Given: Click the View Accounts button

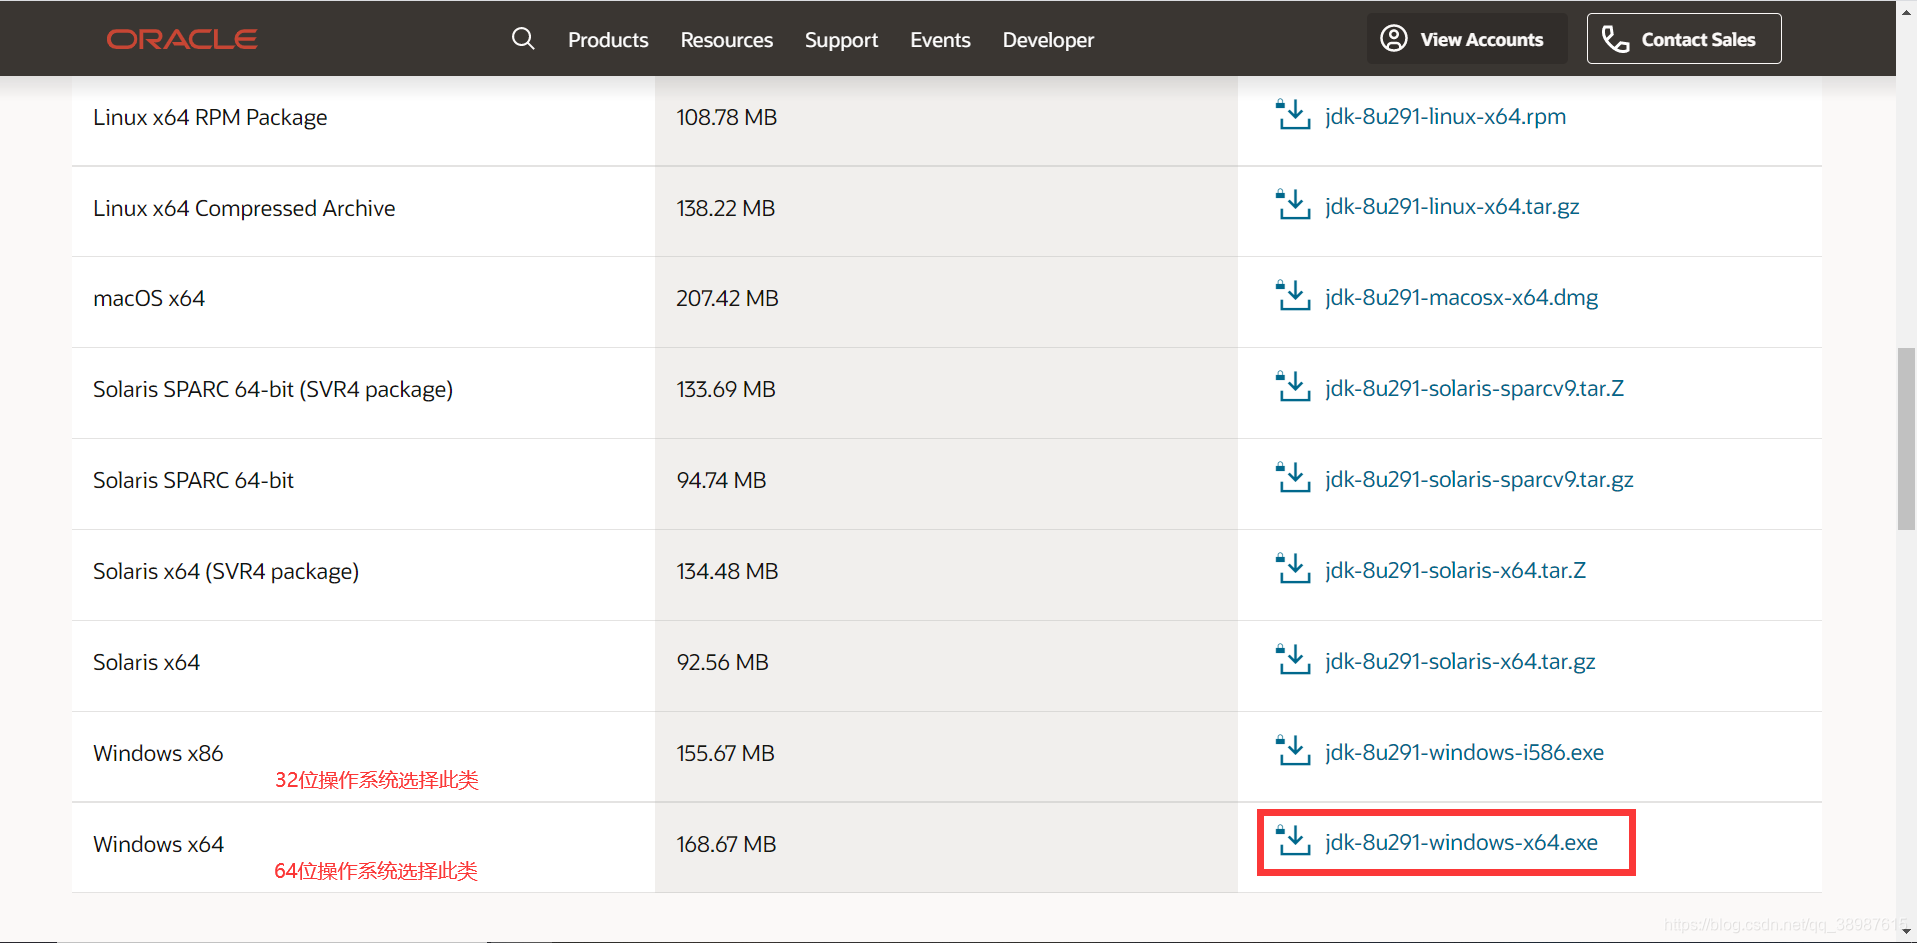Looking at the screenshot, I should coord(1467,39).
